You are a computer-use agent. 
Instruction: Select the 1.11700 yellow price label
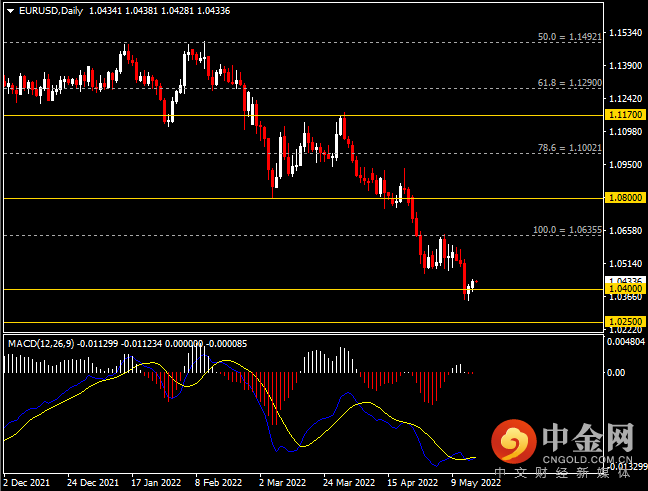[625, 115]
